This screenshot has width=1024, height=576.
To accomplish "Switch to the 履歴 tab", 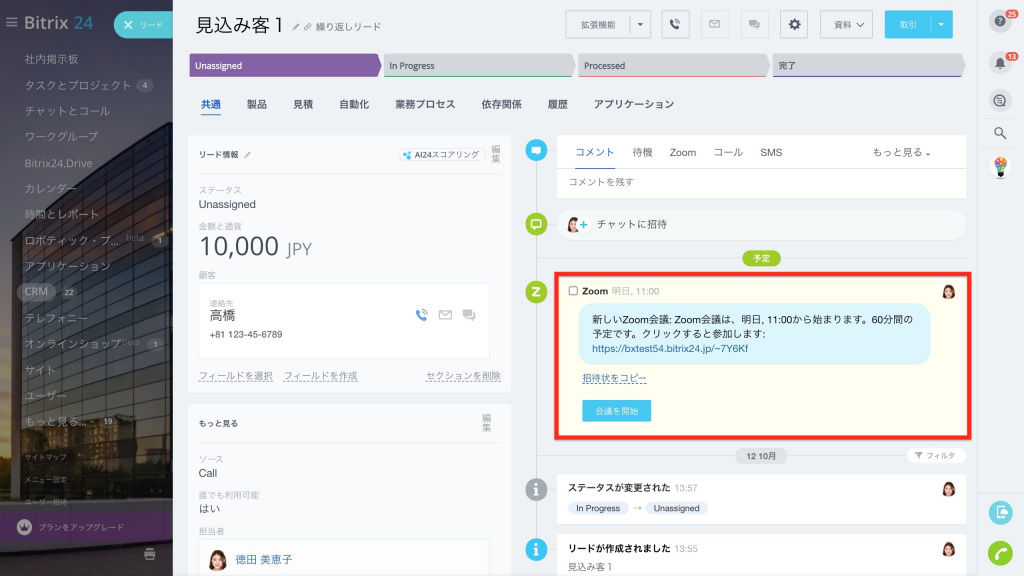I will click(558, 104).
